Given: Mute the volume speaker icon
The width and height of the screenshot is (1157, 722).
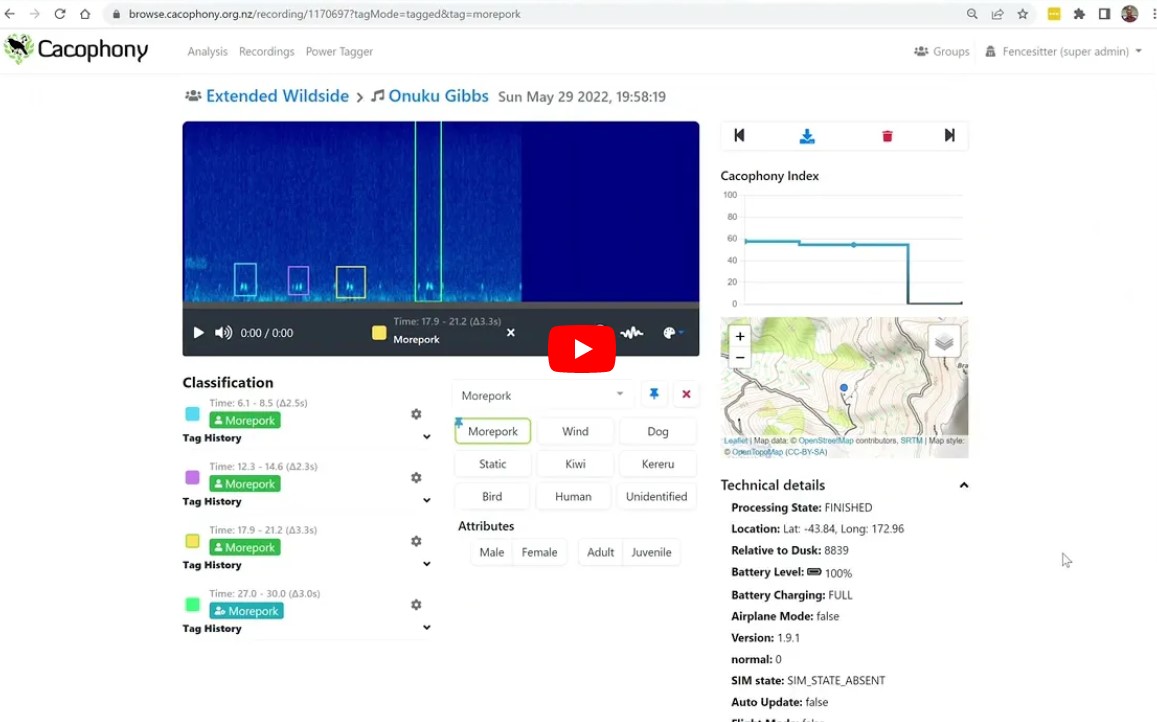Looking at the screenshot, I should (223, 333).
